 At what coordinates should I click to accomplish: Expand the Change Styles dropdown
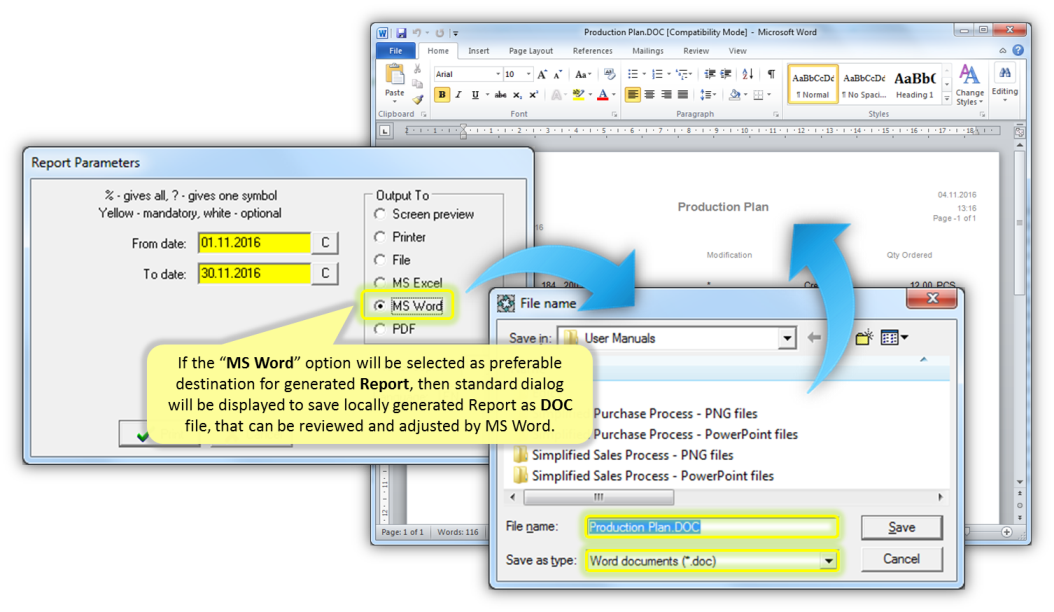pos(969,85)
